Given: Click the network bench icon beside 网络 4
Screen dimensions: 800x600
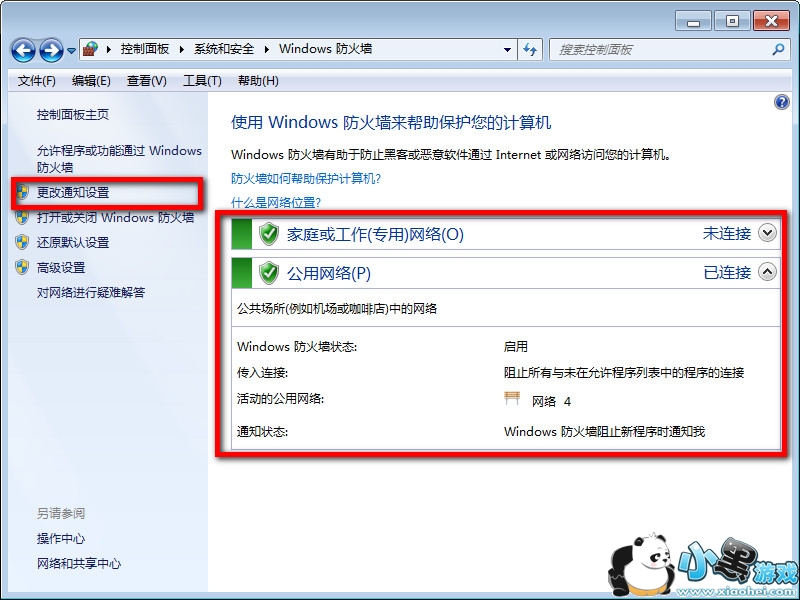Looking at the screenshot, I should pyautogui.click(x=512, y=398).
